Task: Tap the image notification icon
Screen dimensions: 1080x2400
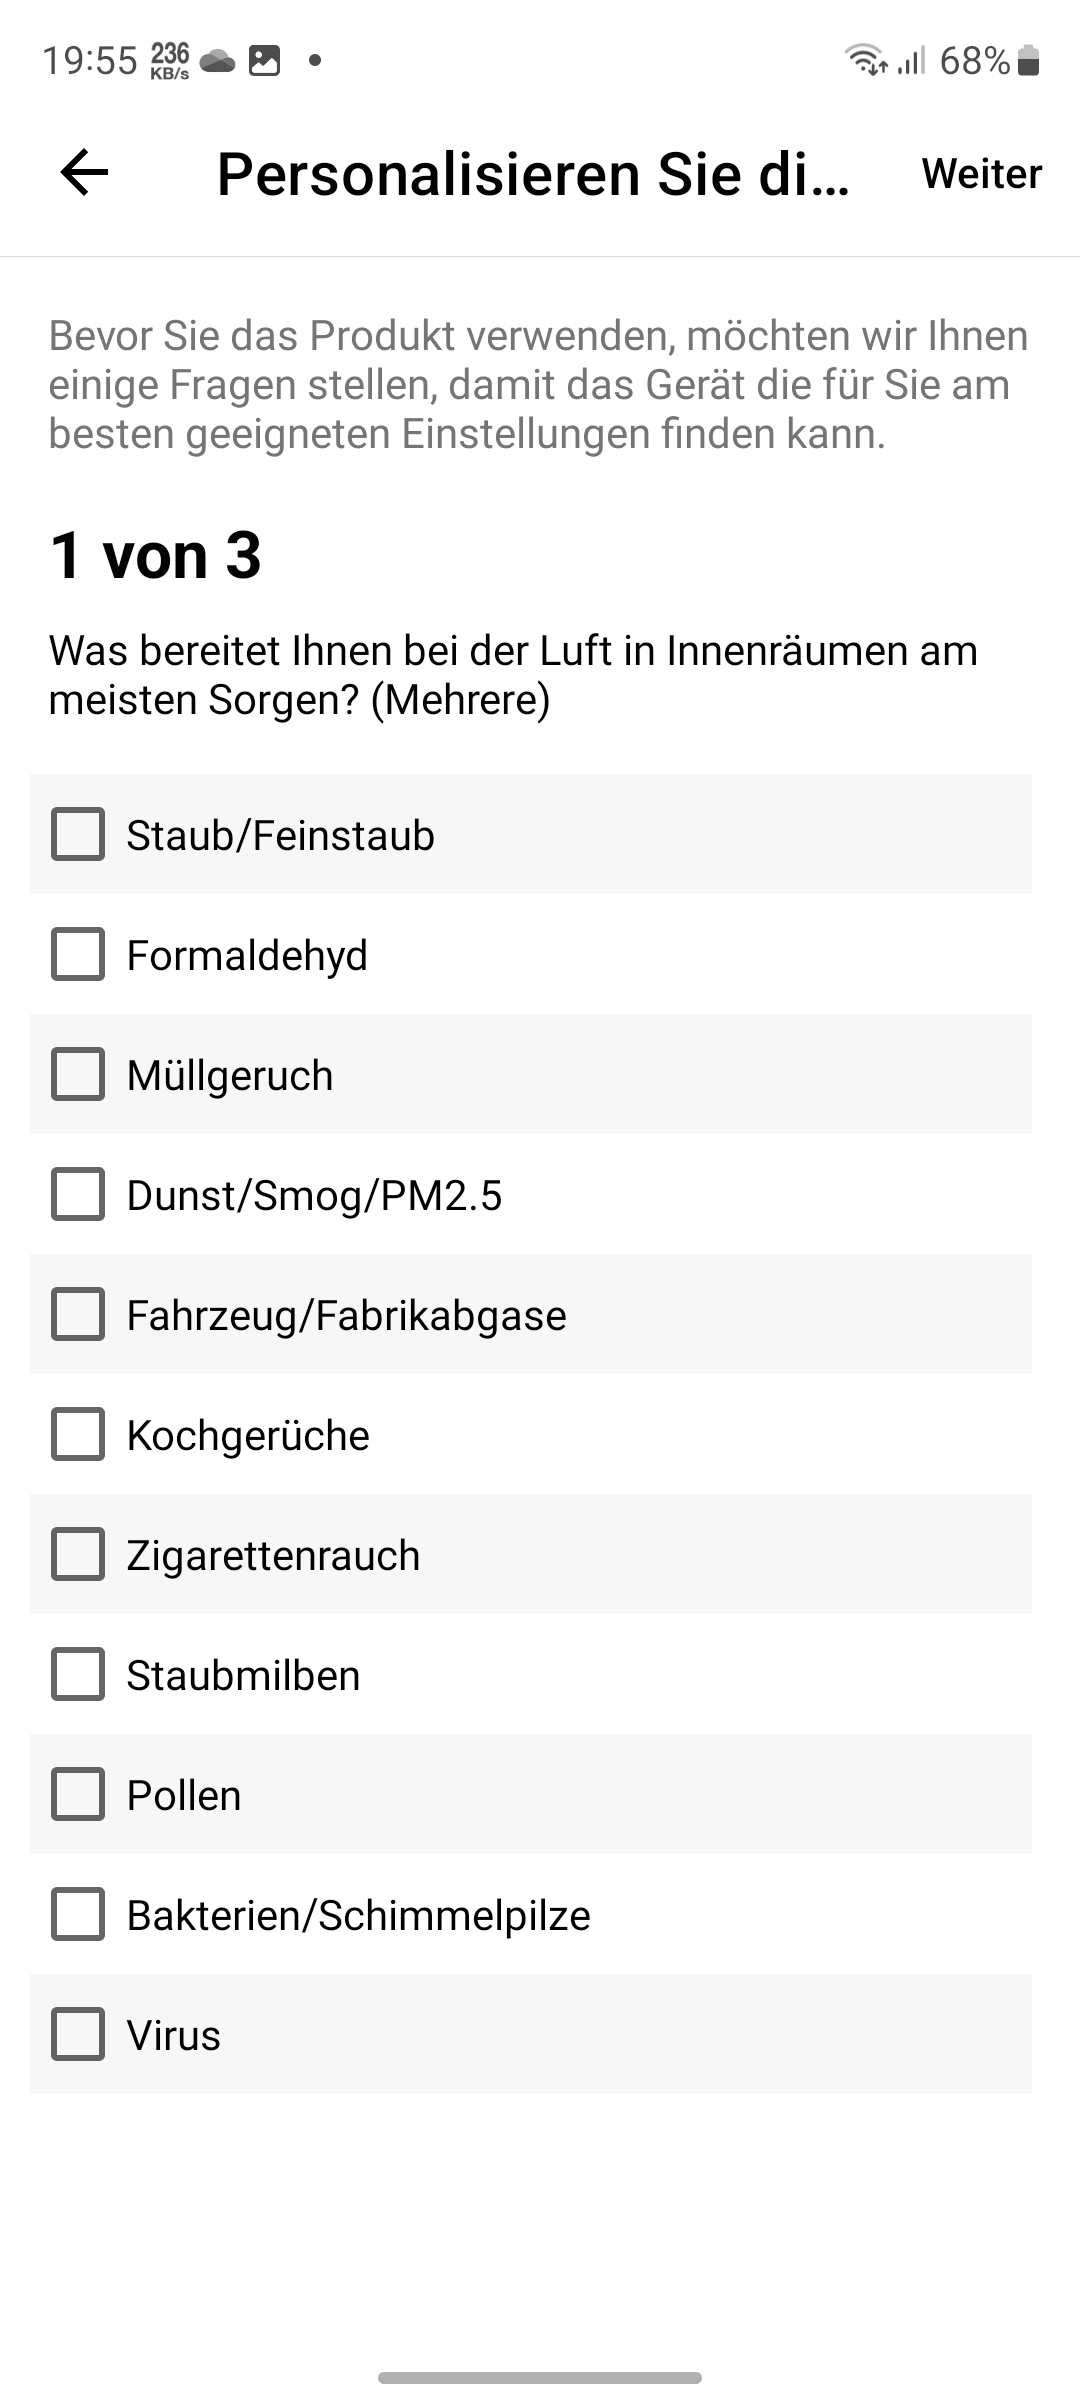Action: (264, 61)
